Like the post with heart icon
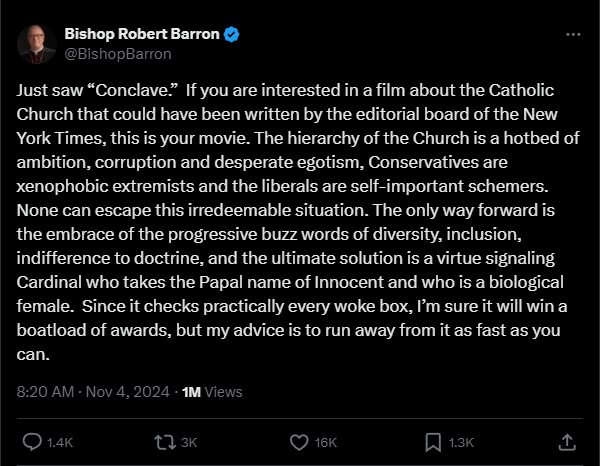 tap(298, 441)
